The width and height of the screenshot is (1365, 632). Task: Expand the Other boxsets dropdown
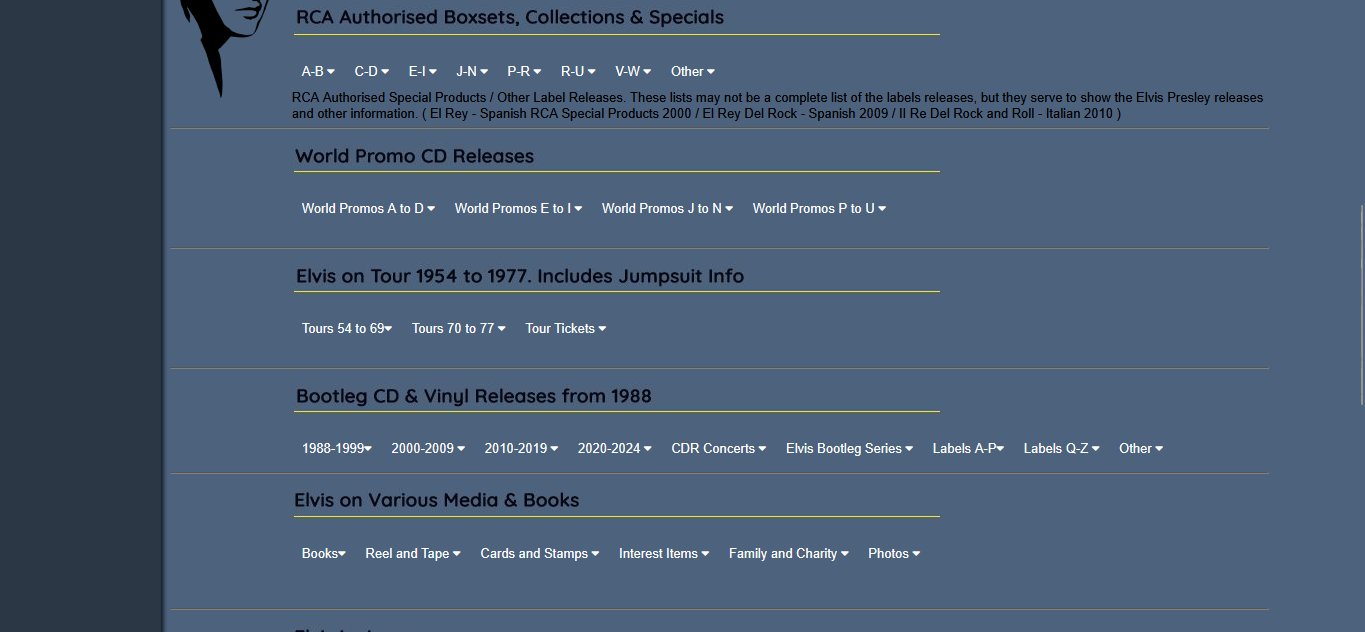point(693,71)
